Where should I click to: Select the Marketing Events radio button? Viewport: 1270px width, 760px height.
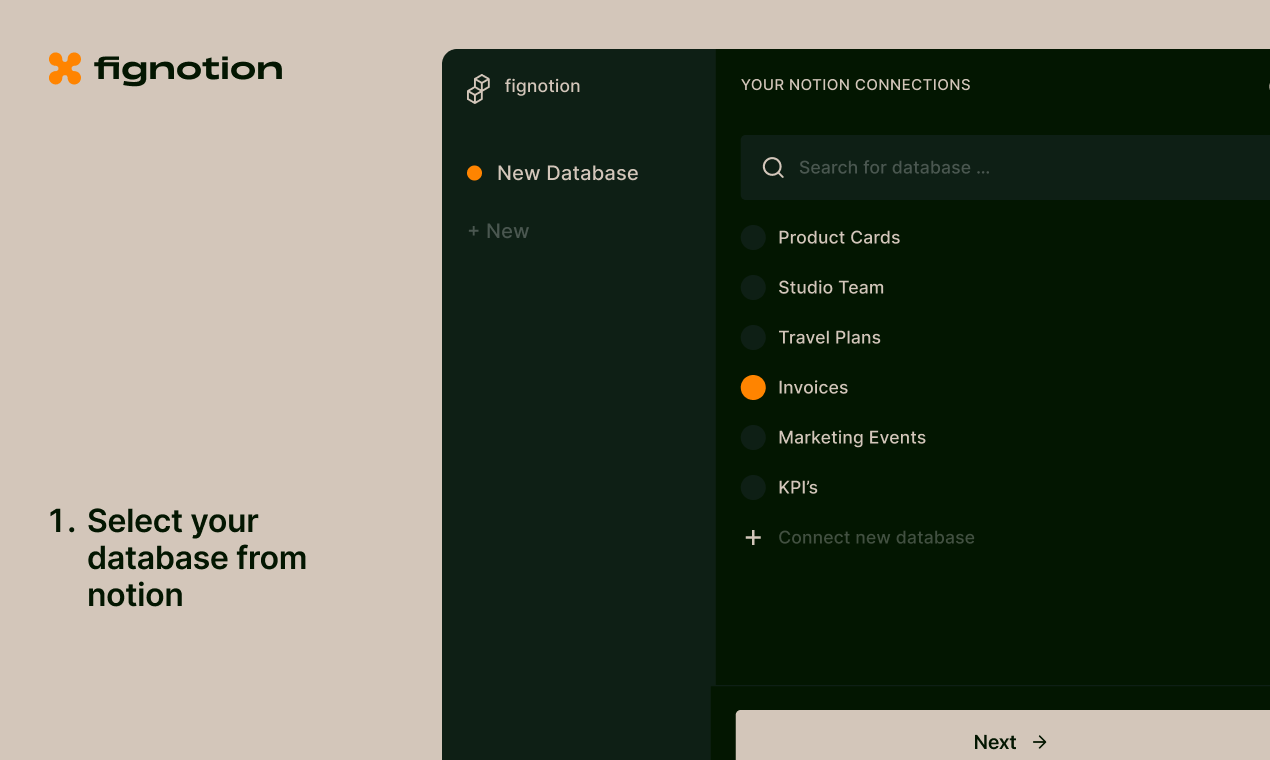click(753, 437)
